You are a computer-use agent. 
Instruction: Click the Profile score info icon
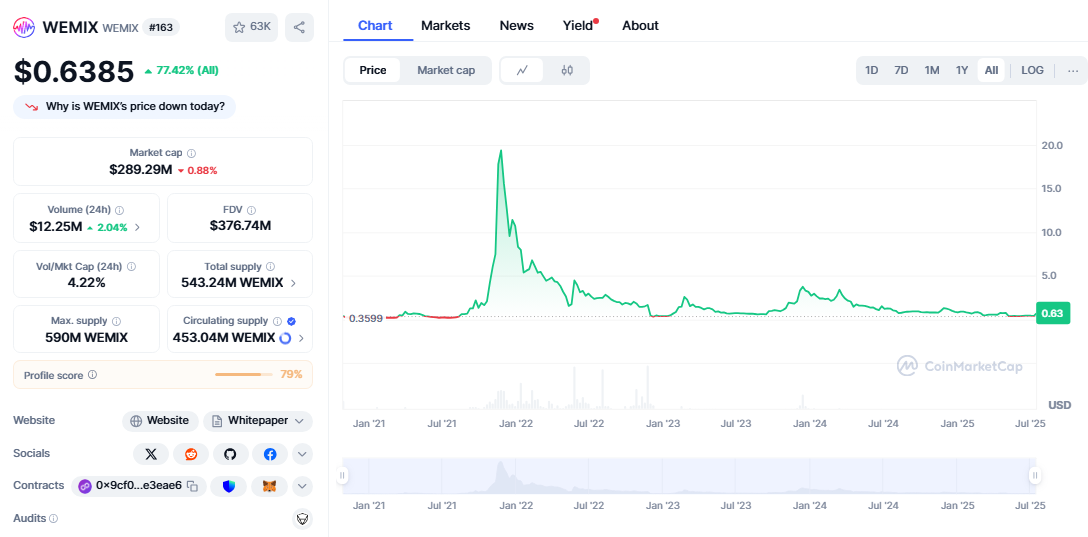pyautogui.click(x=92, y=375)
